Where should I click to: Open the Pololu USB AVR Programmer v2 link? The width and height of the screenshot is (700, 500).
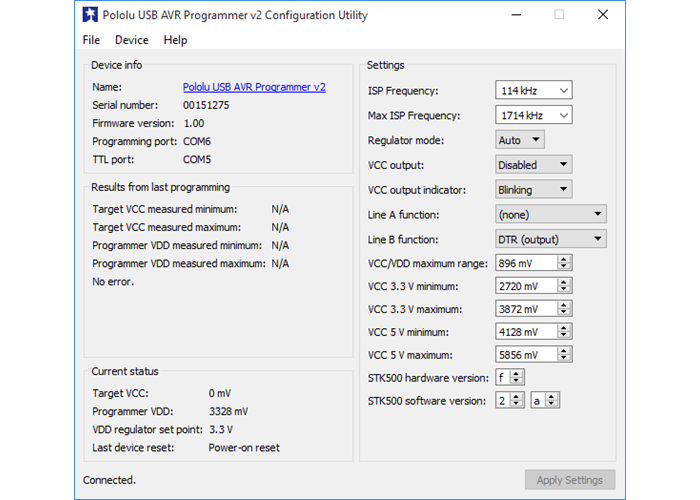pyautogui.click(x=254, y=87)
